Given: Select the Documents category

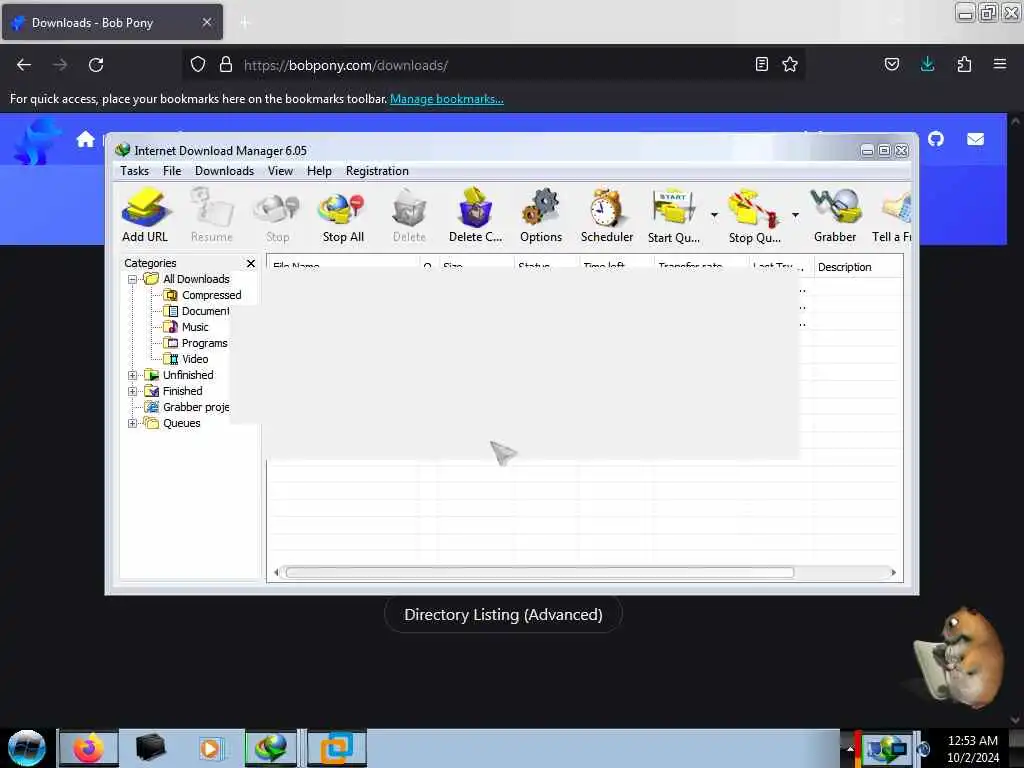Looking at the screenshot, I should click(x=197, y=312).
